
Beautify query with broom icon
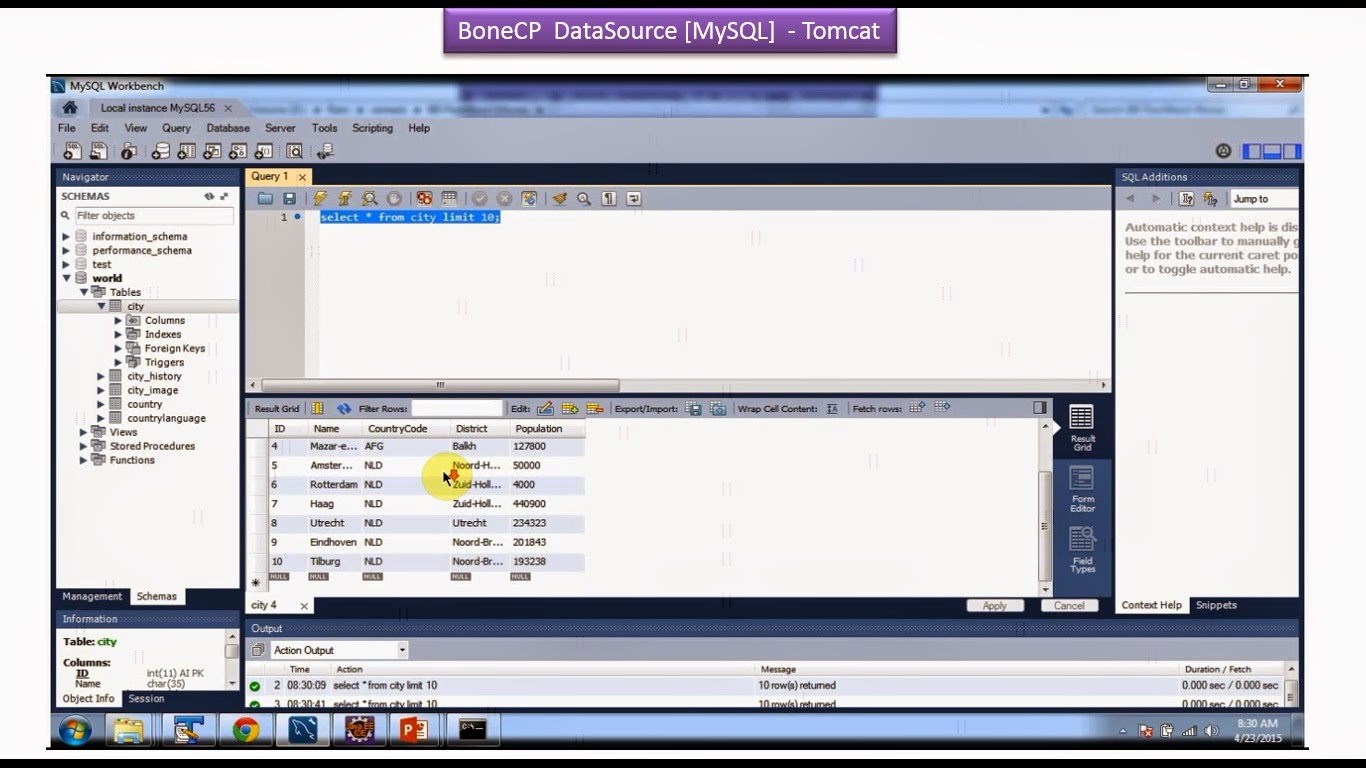(x=559, y=198)
